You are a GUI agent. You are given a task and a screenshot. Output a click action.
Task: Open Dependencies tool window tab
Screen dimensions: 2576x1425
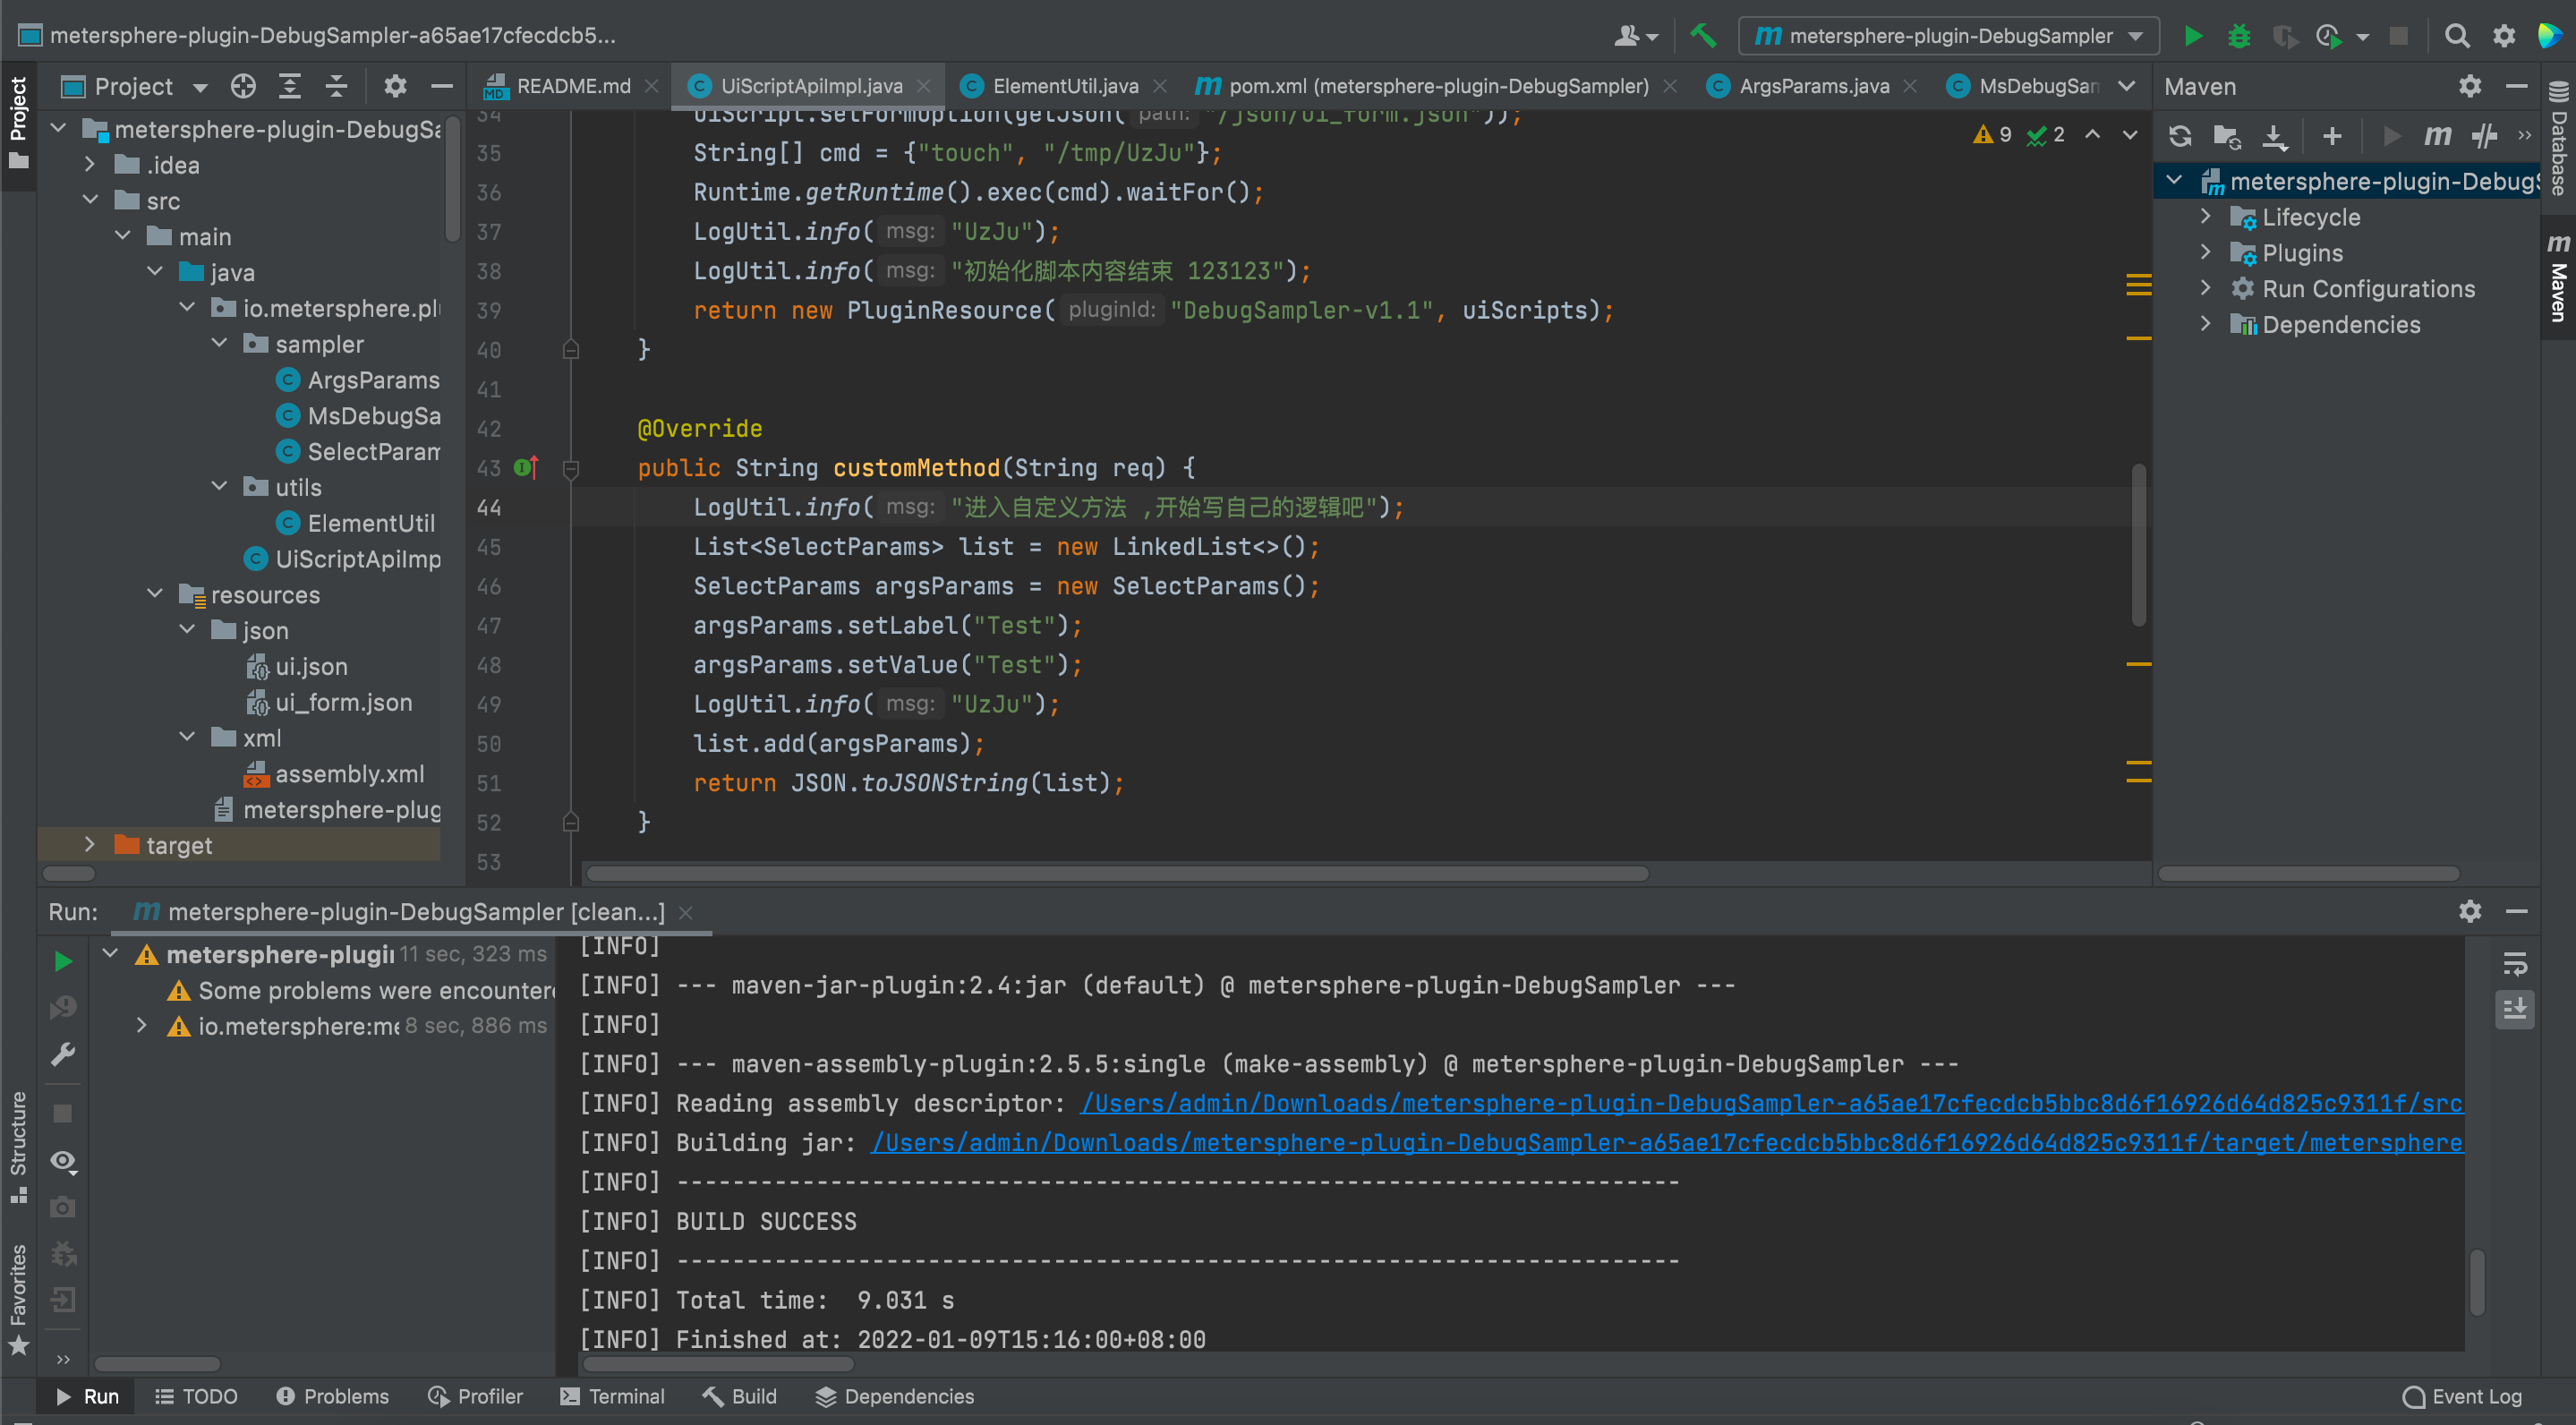pyautogui.click(x=894, y=1396)
